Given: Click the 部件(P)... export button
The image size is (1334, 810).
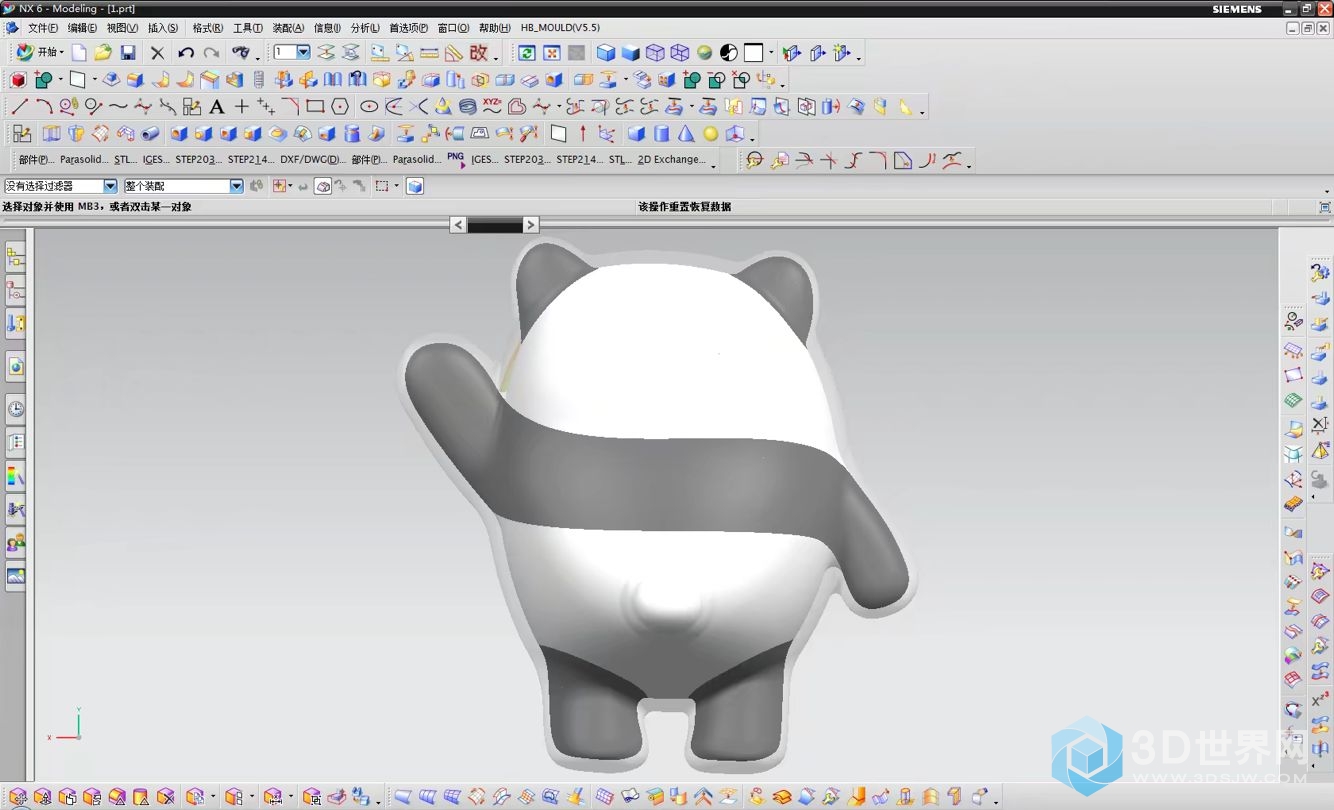Looking at the screenshot, I should (36, 159).
